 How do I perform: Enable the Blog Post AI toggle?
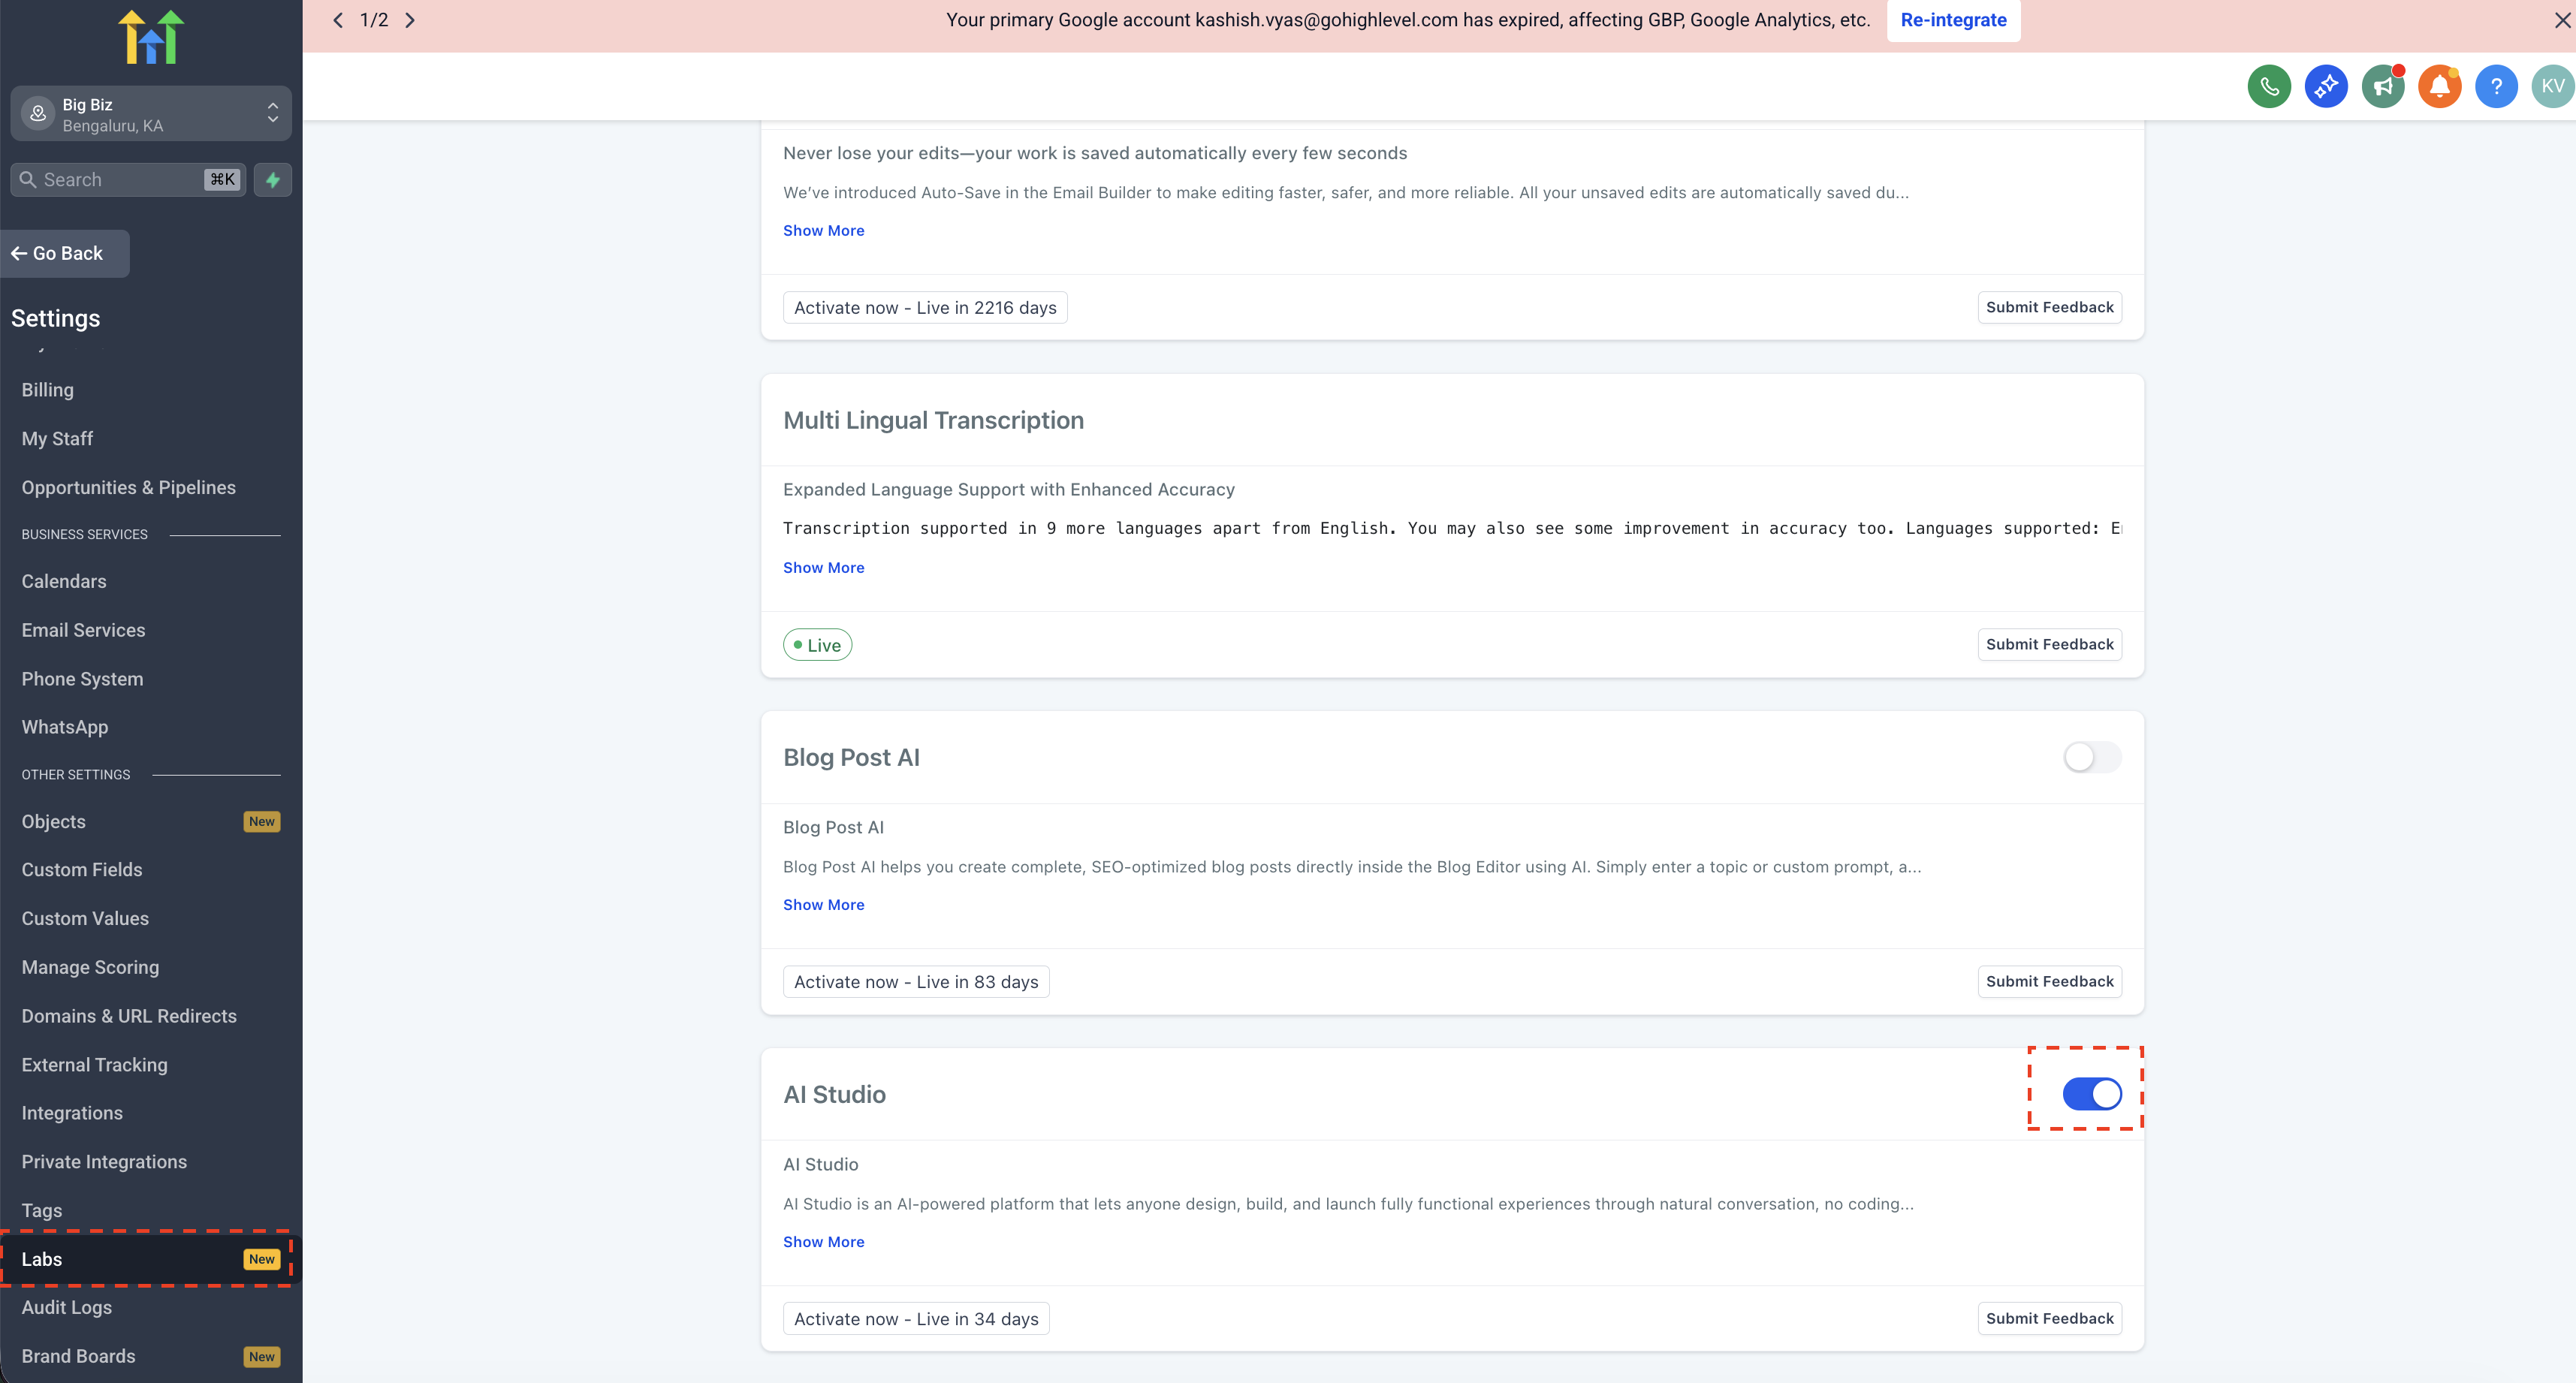point(2092,757)
